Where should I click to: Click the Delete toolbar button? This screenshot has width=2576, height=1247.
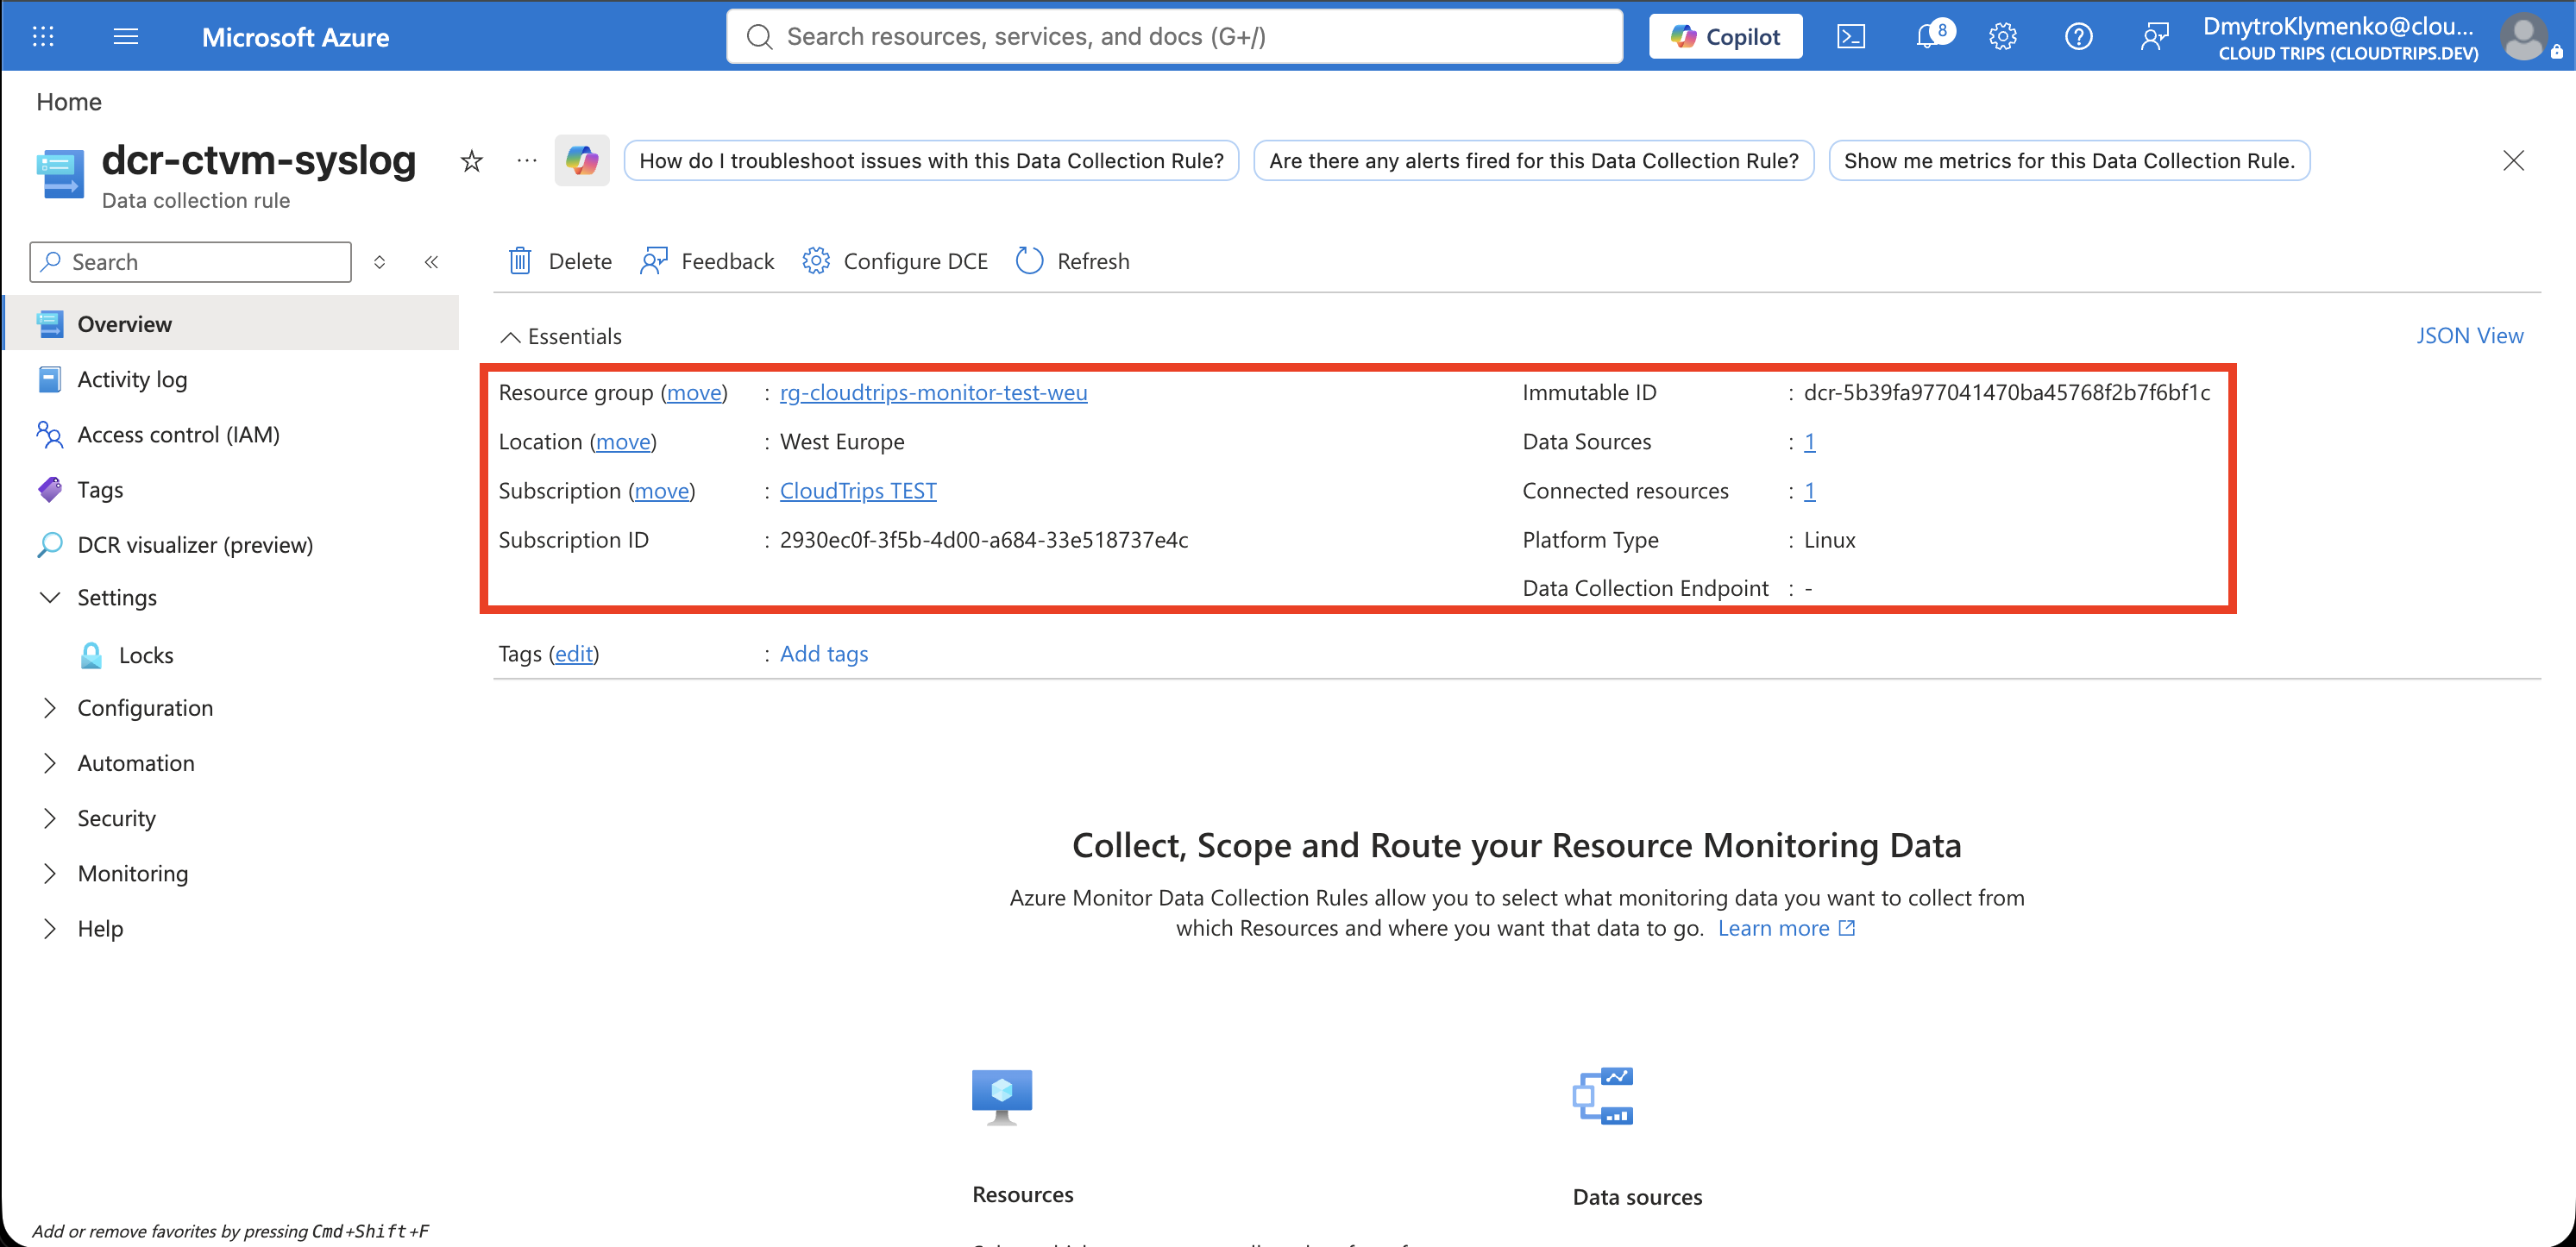click(560, 261)
